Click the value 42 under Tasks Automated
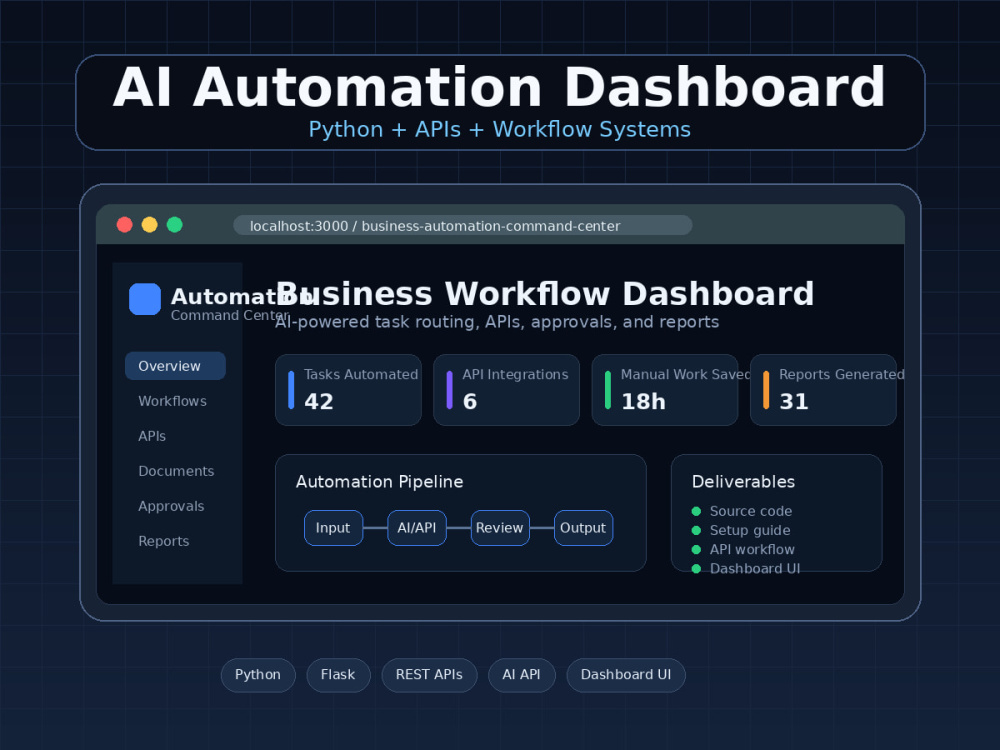Viewport: 1000px width, 750px height. coord(319,402)
